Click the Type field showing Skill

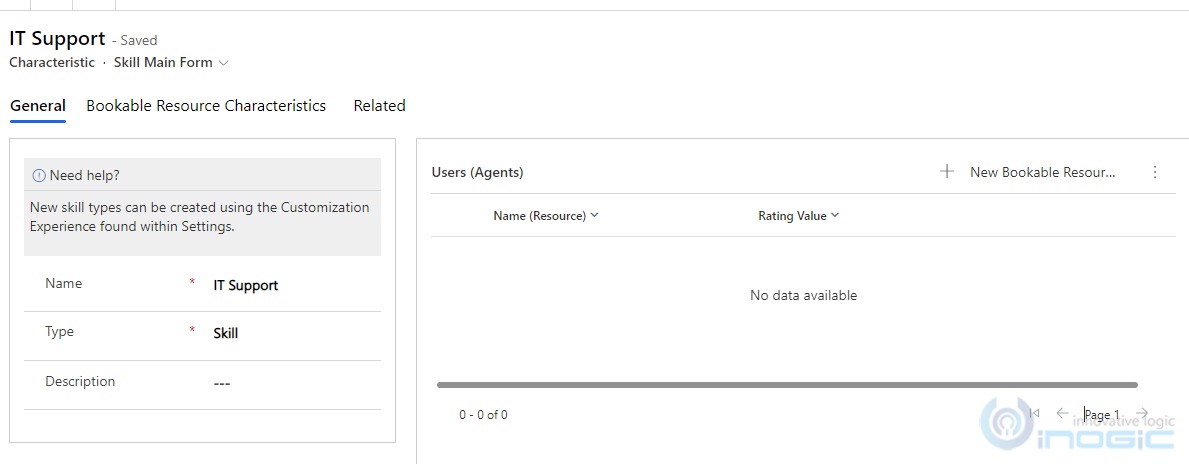[x=202, y=334]
